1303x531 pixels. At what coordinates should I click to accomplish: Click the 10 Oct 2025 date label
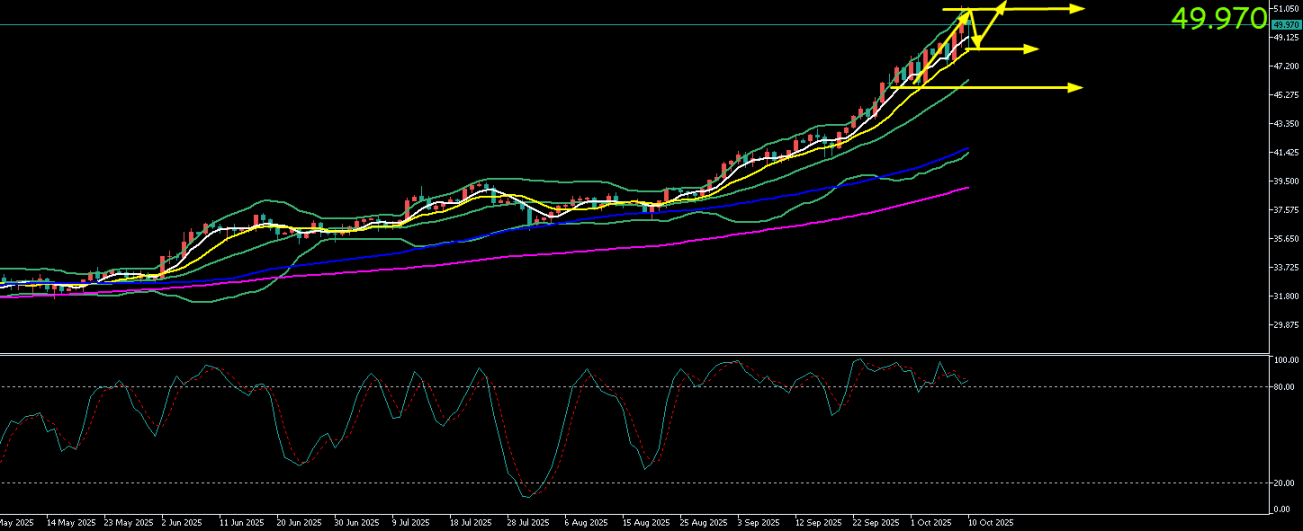pyautogui.click(x=990, y=522)
